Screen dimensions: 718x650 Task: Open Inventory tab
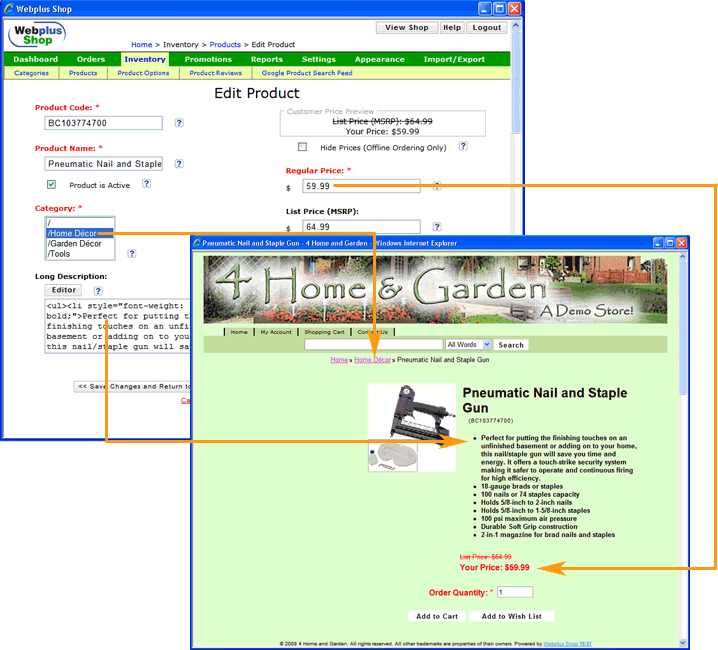[145, 59]
